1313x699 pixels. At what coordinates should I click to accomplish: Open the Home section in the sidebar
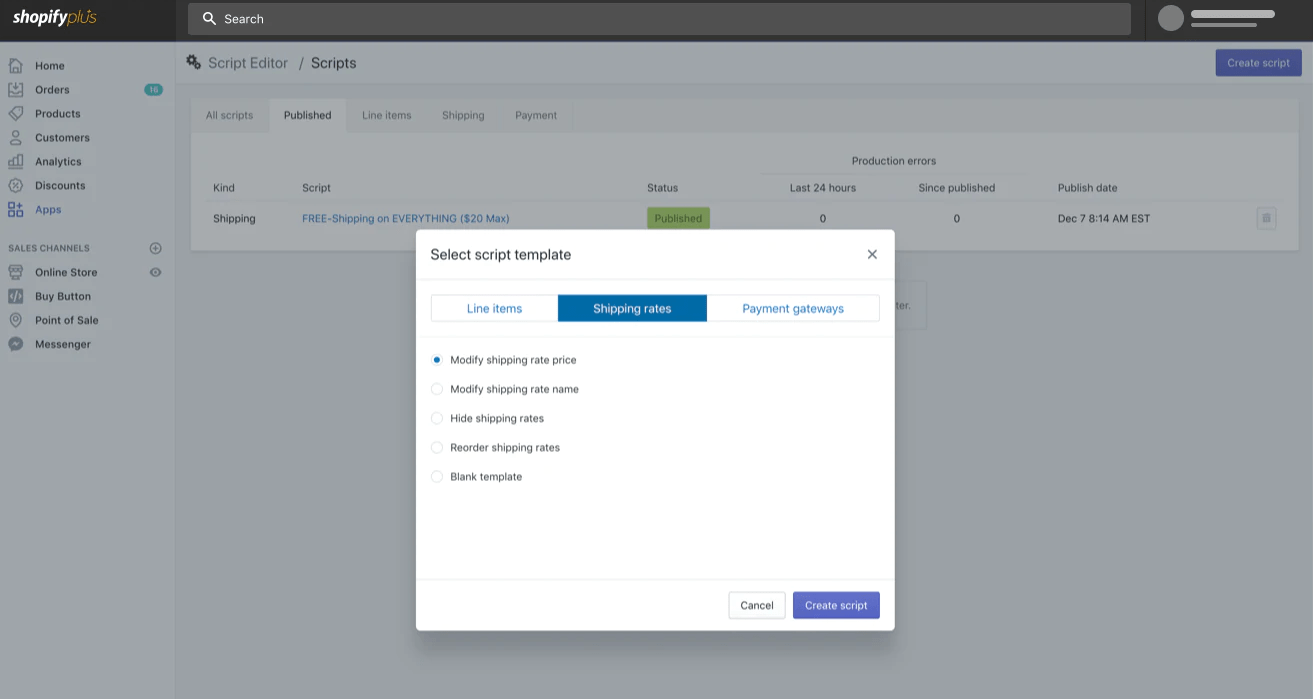pos(48,65)
